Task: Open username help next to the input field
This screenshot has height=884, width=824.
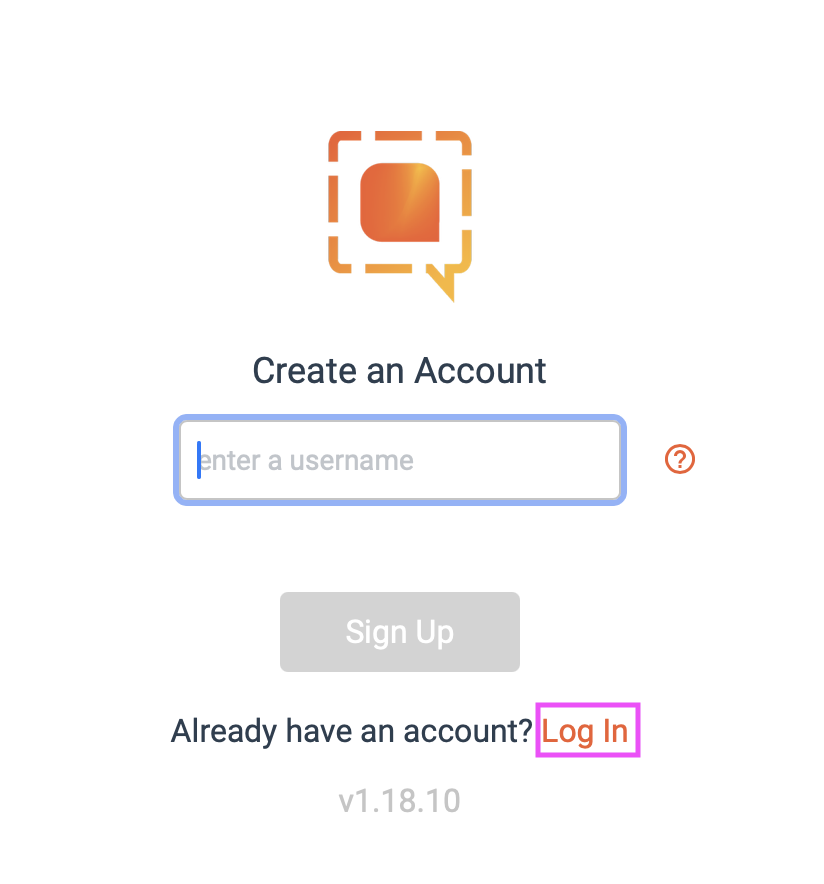Action: tap(680, 460)
